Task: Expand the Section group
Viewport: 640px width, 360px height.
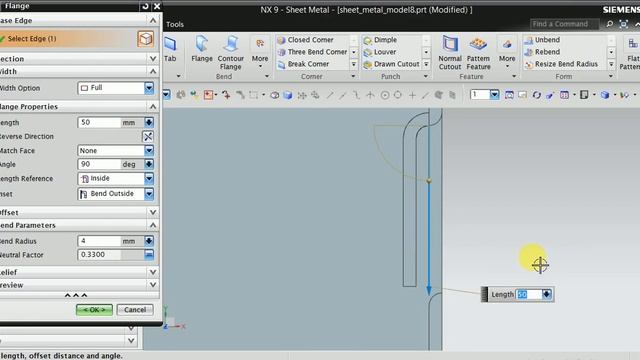Action: [x=153, y=59]
